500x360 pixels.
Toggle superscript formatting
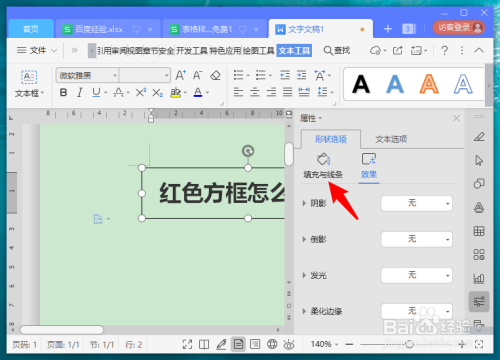(x=141, y=92)
